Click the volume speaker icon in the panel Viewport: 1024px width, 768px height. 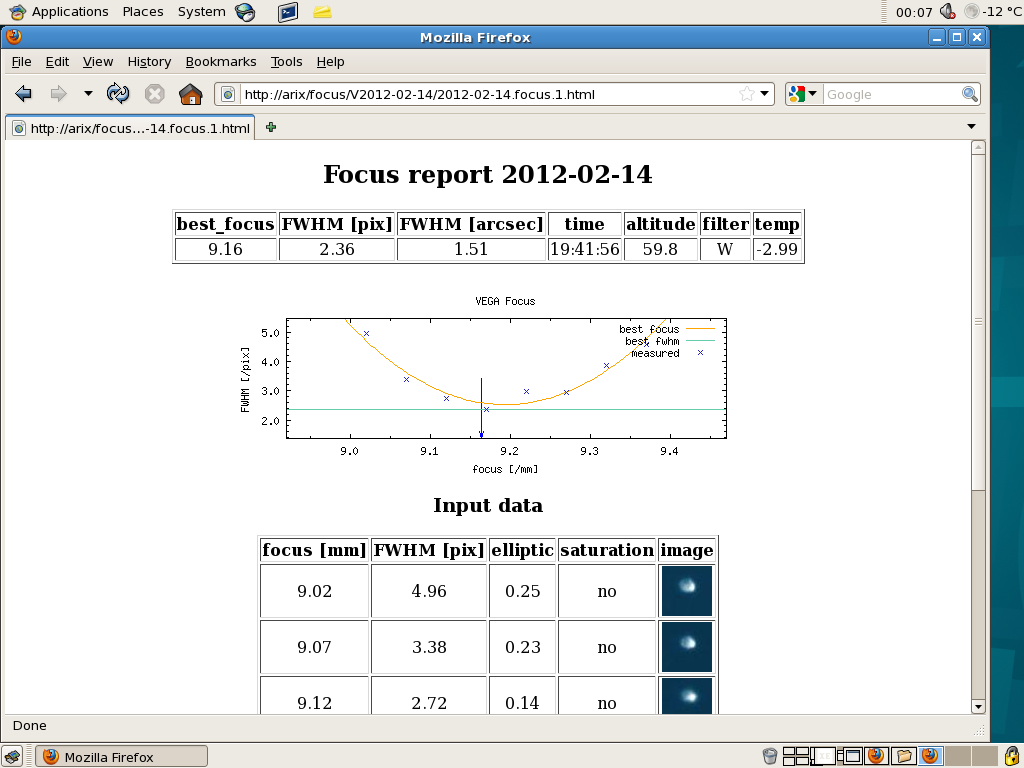[x=948, y=11]
